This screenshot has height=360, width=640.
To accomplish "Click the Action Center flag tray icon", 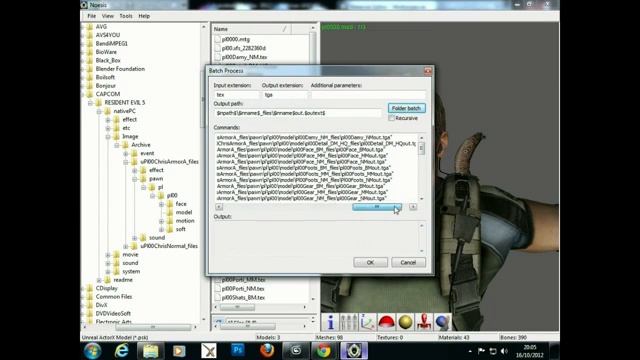I will click(x=482, y=351).
